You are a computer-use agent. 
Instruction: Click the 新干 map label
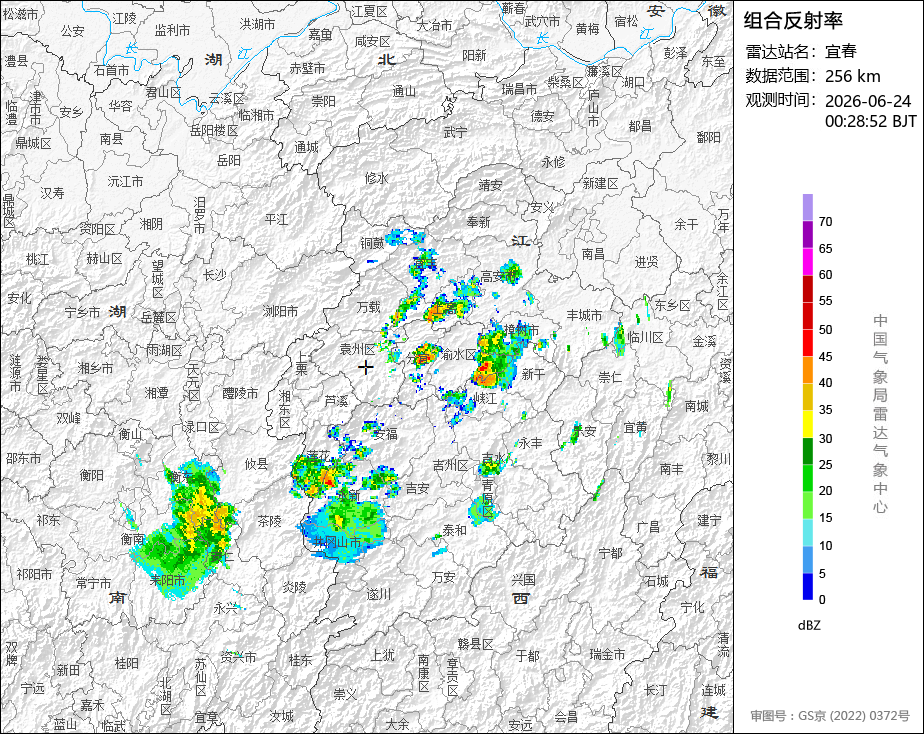(533, 374)
